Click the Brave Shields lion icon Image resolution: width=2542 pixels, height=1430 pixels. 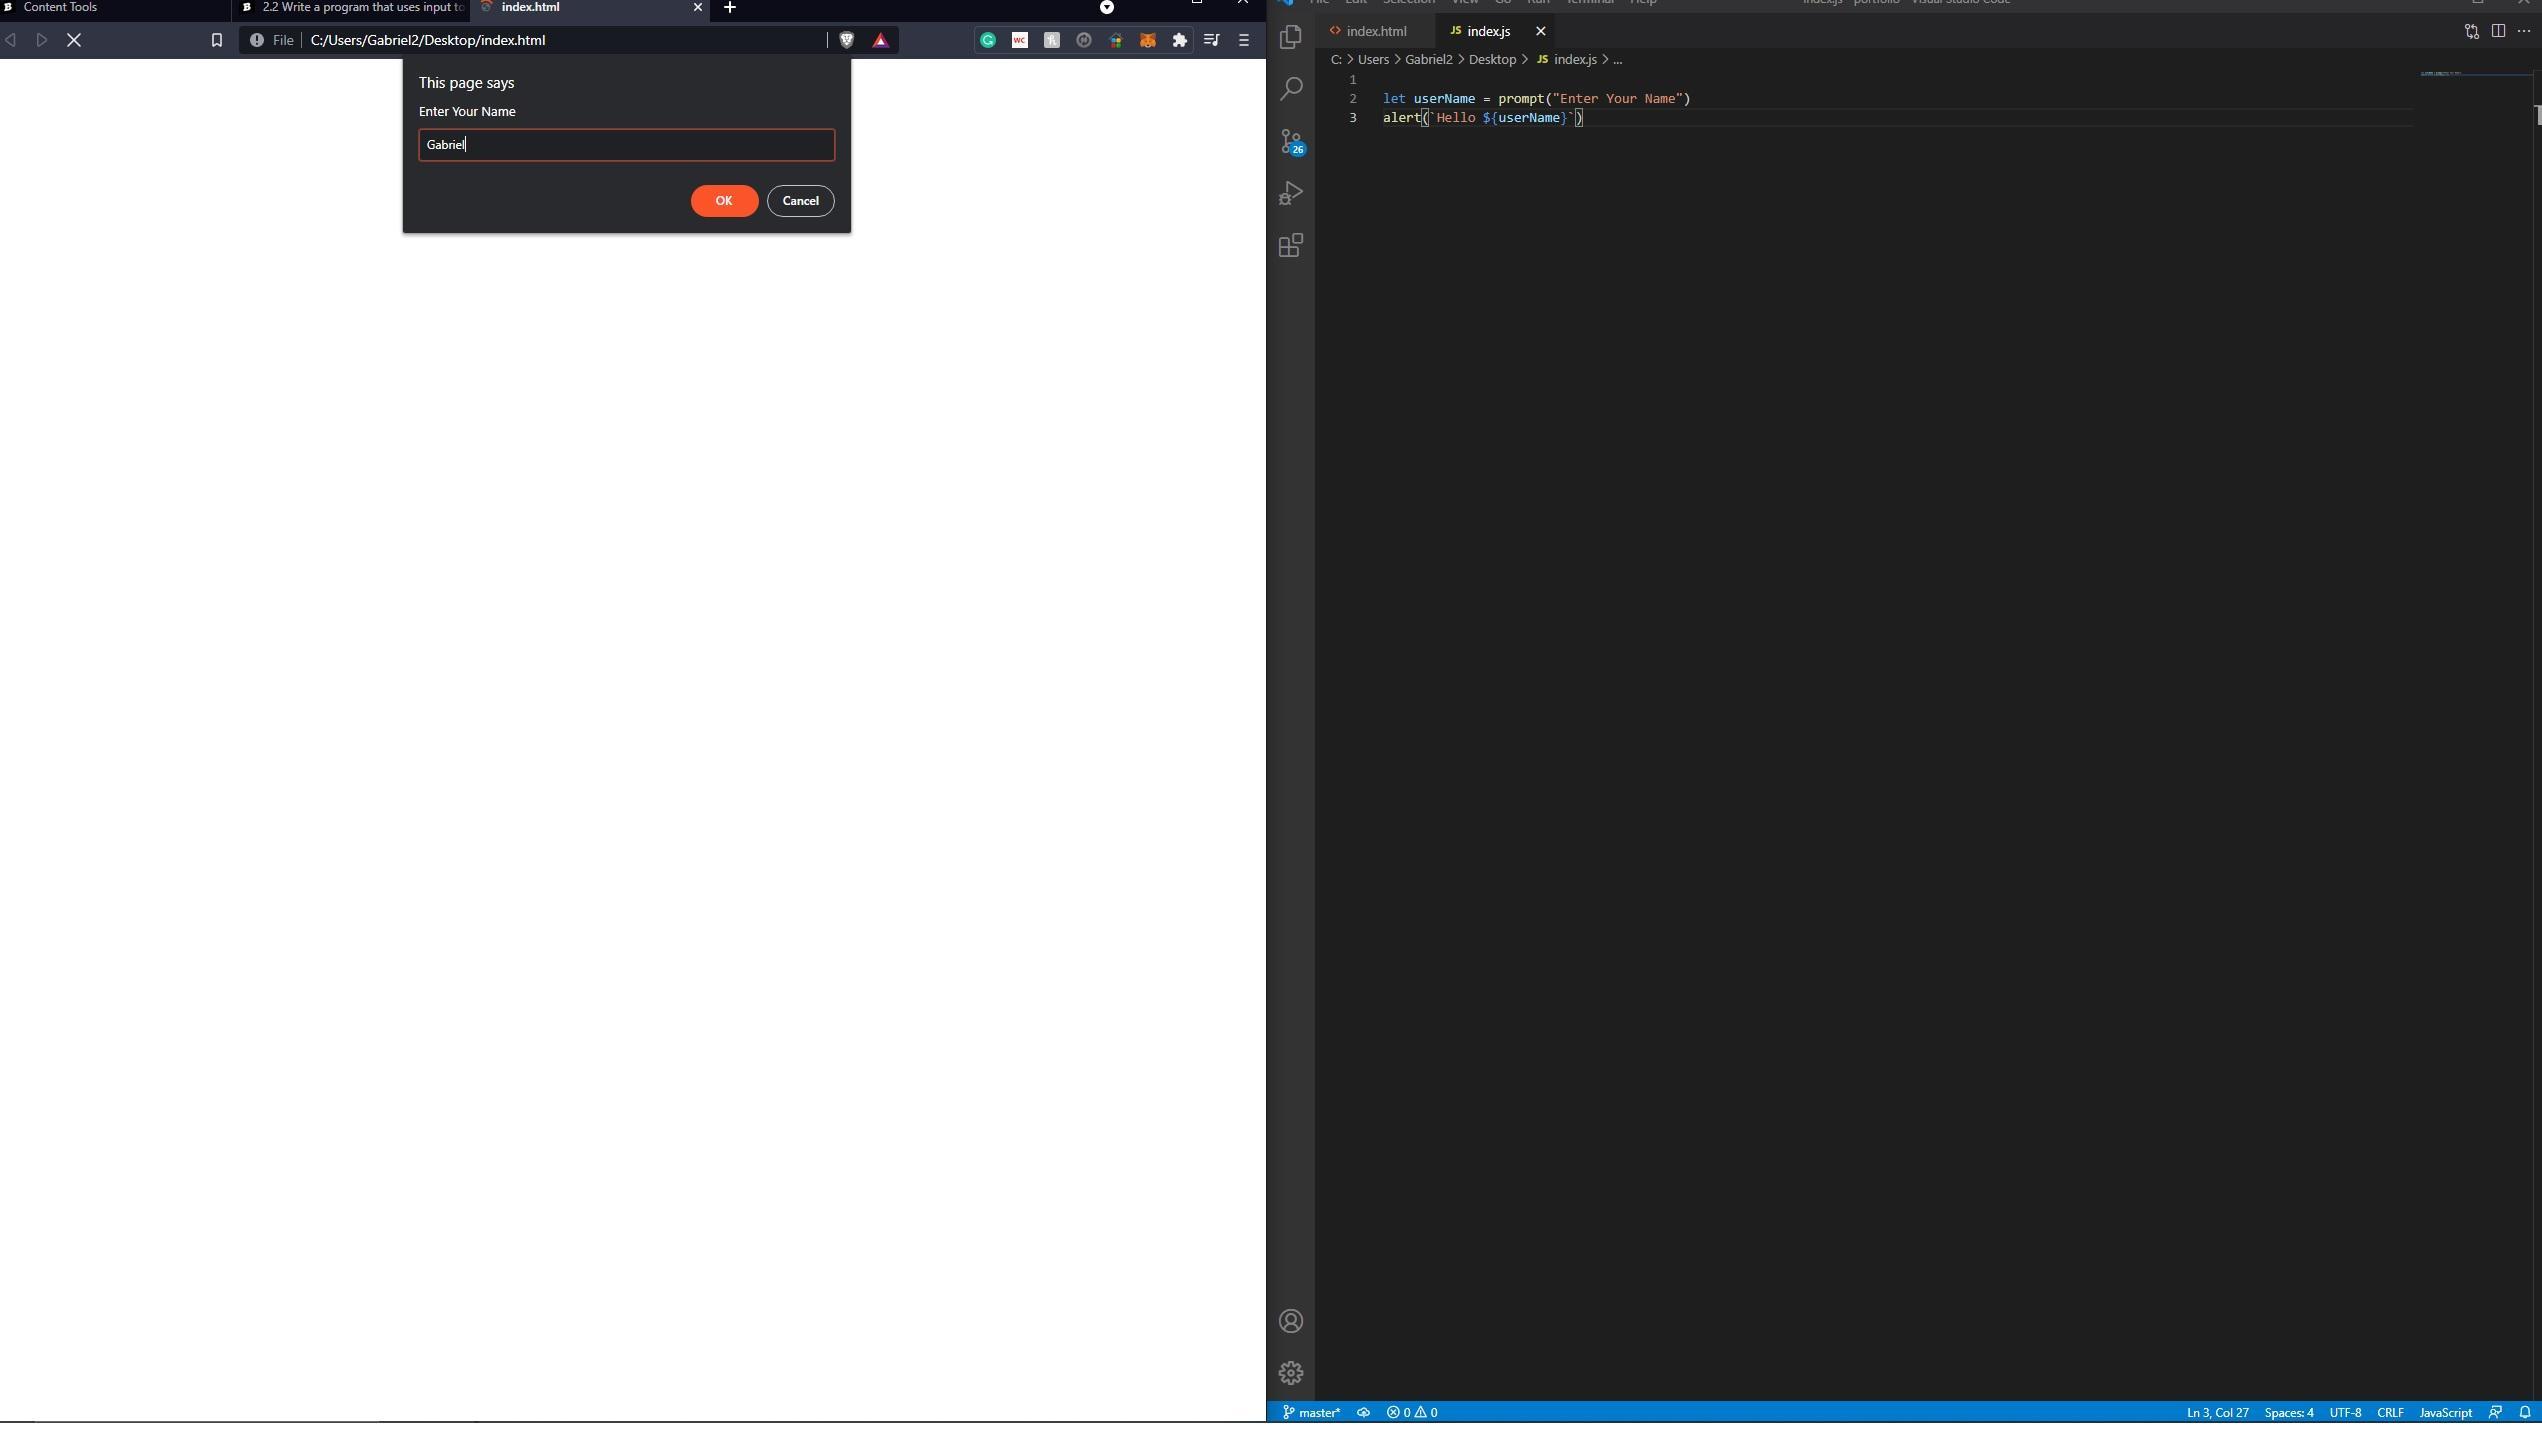(x=847, y=40)
